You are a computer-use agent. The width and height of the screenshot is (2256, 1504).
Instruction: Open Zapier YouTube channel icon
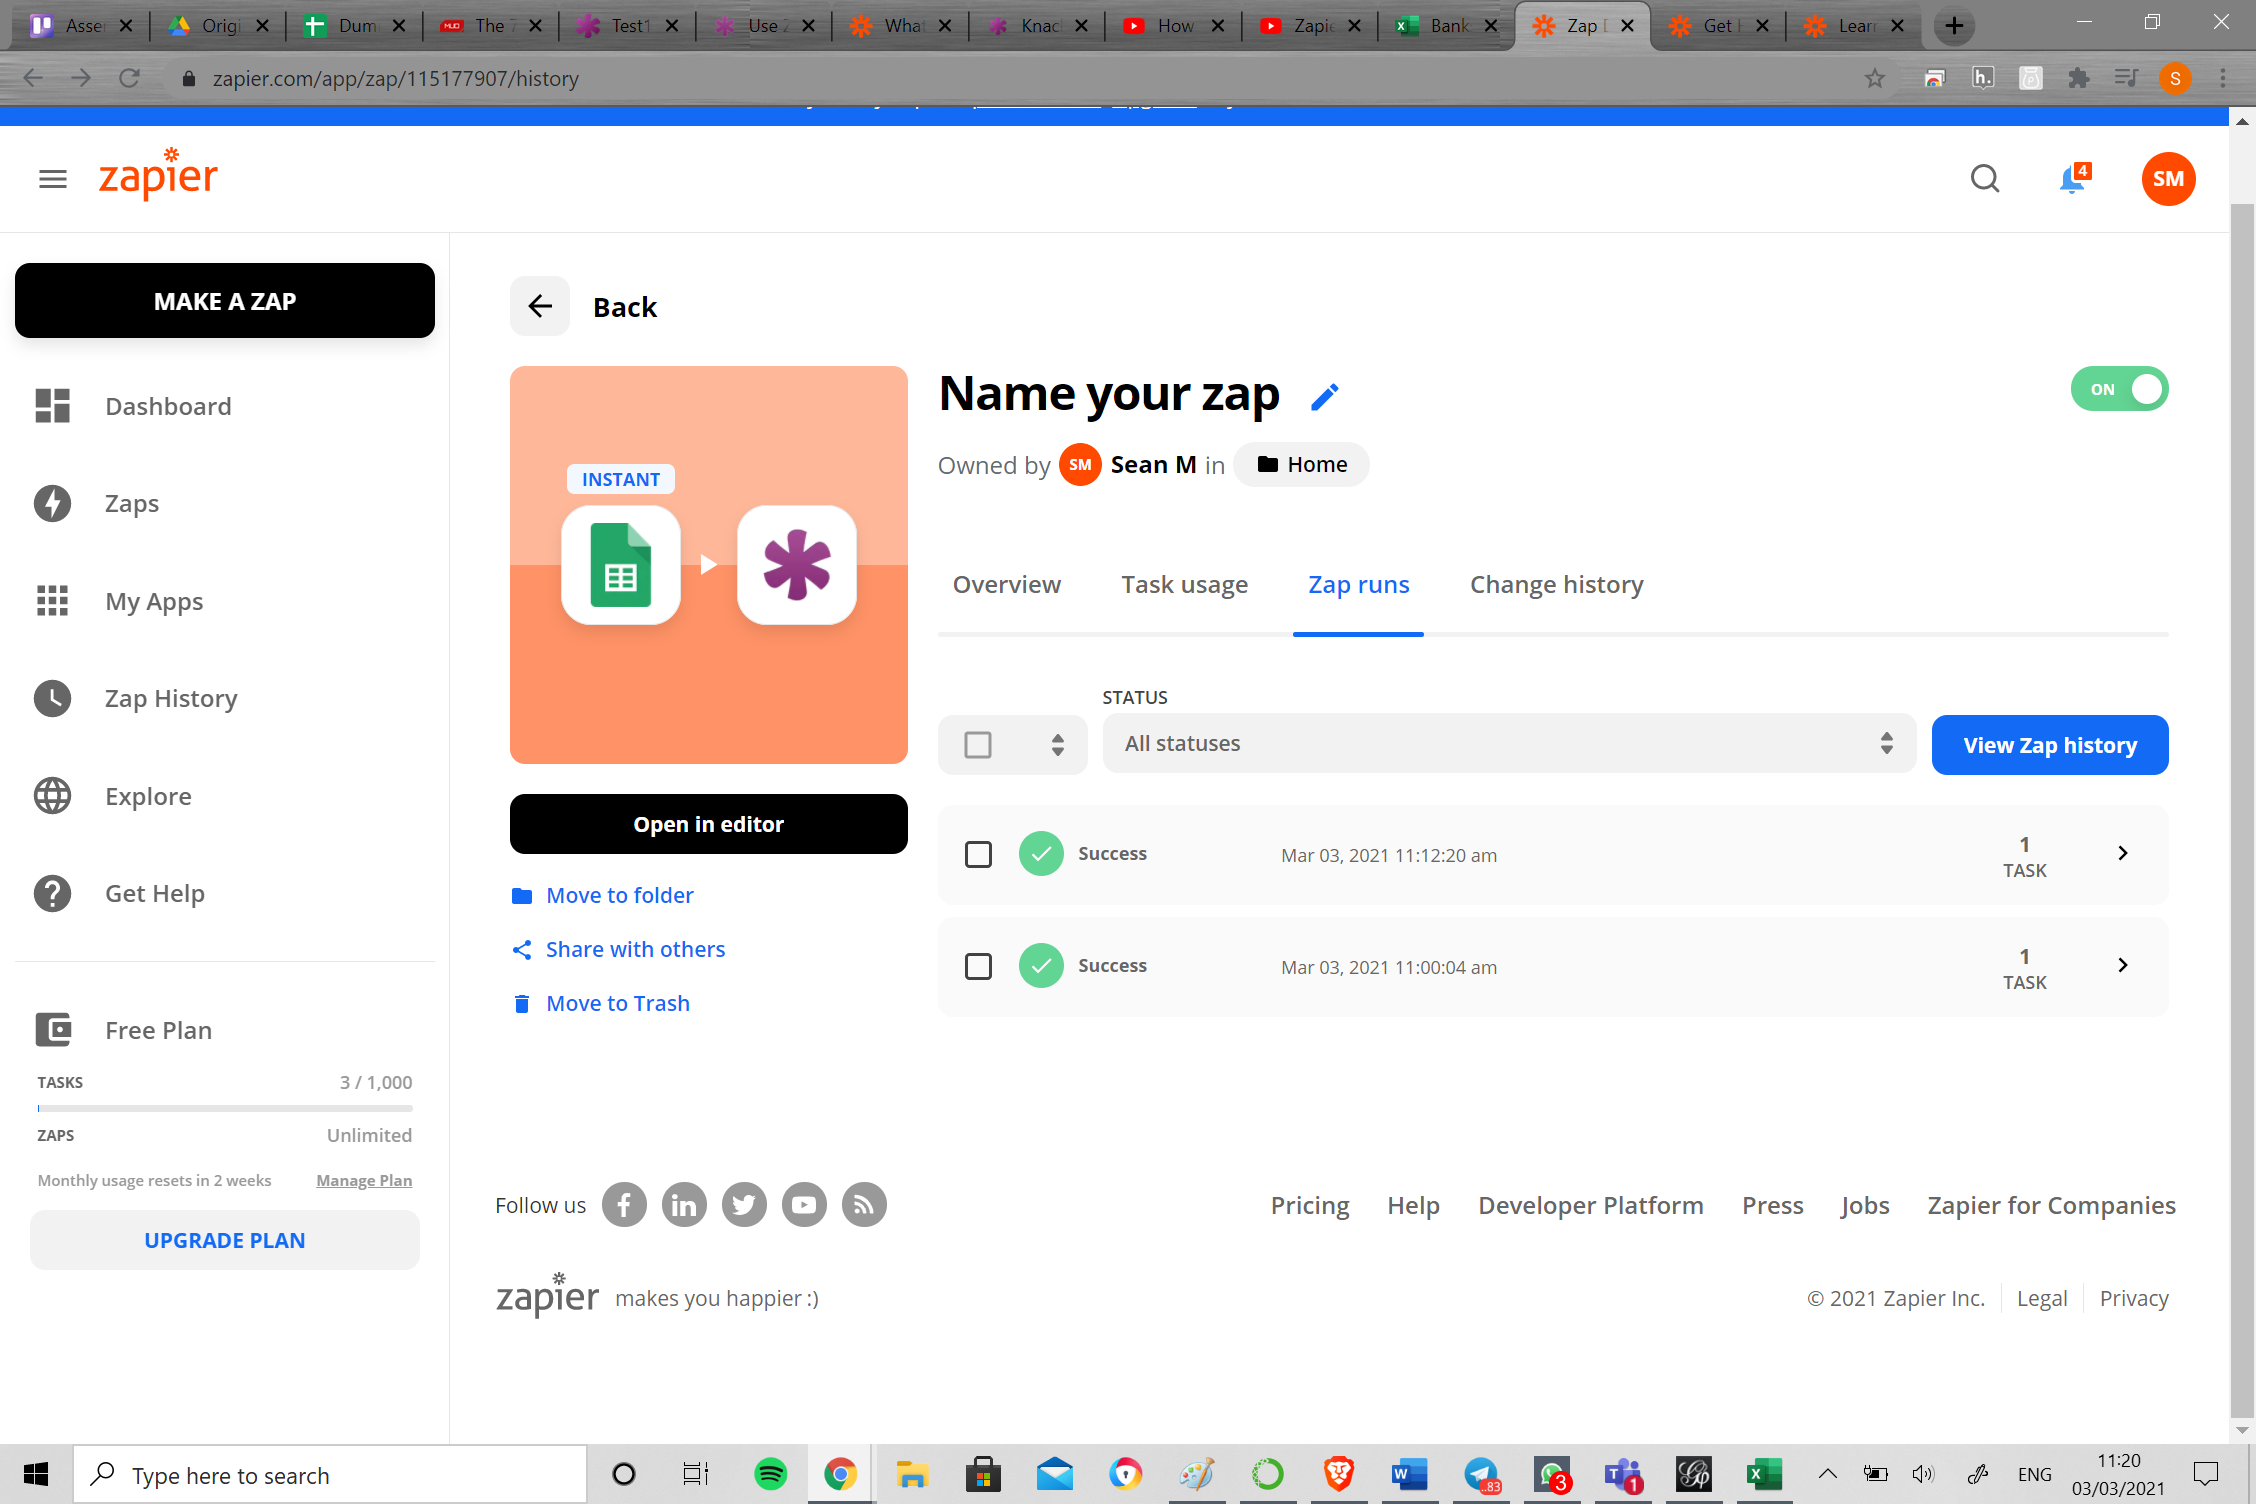tap(804, 1205)
